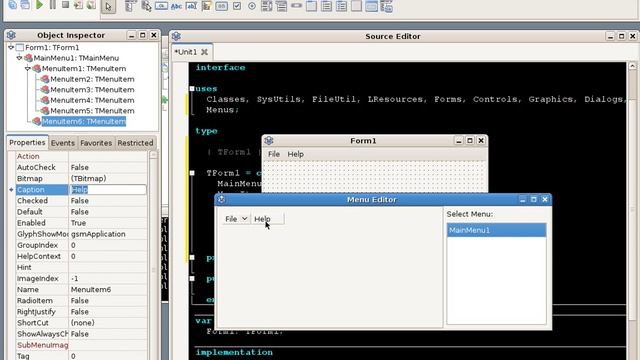Click the Name value MenuItem6
This screenshot has width=640, height=360.
pyautogui.click(x=91, y=289)
